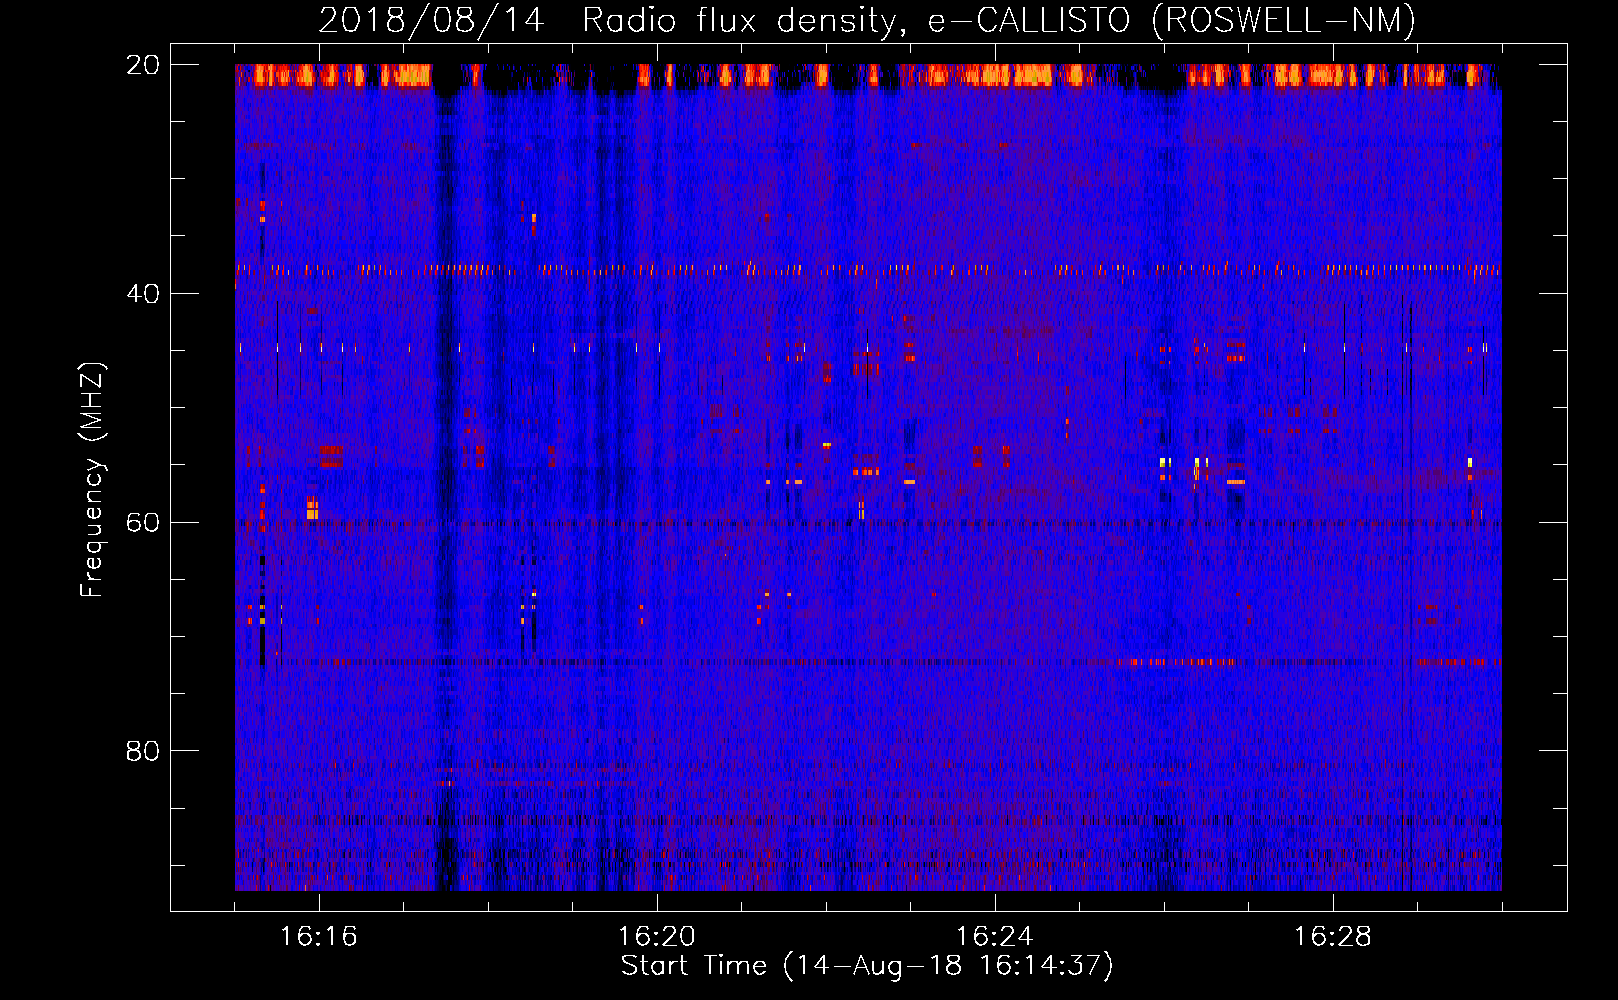Click the 60 frequency tick label
1618x1000 pixels.
coord(143,523)
